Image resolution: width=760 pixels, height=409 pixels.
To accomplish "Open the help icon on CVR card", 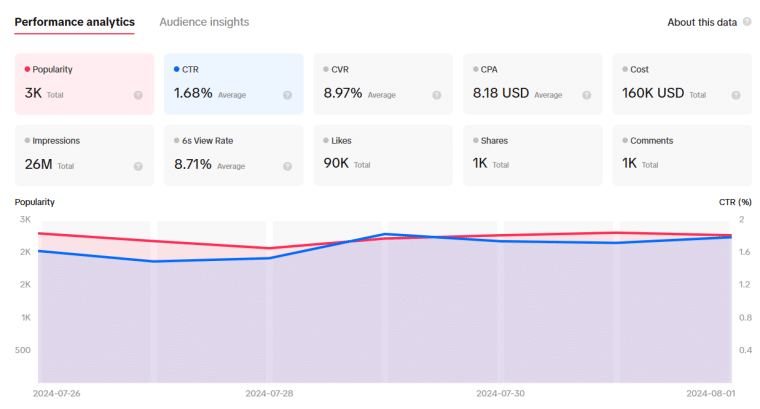I will [x=437, y=95].
